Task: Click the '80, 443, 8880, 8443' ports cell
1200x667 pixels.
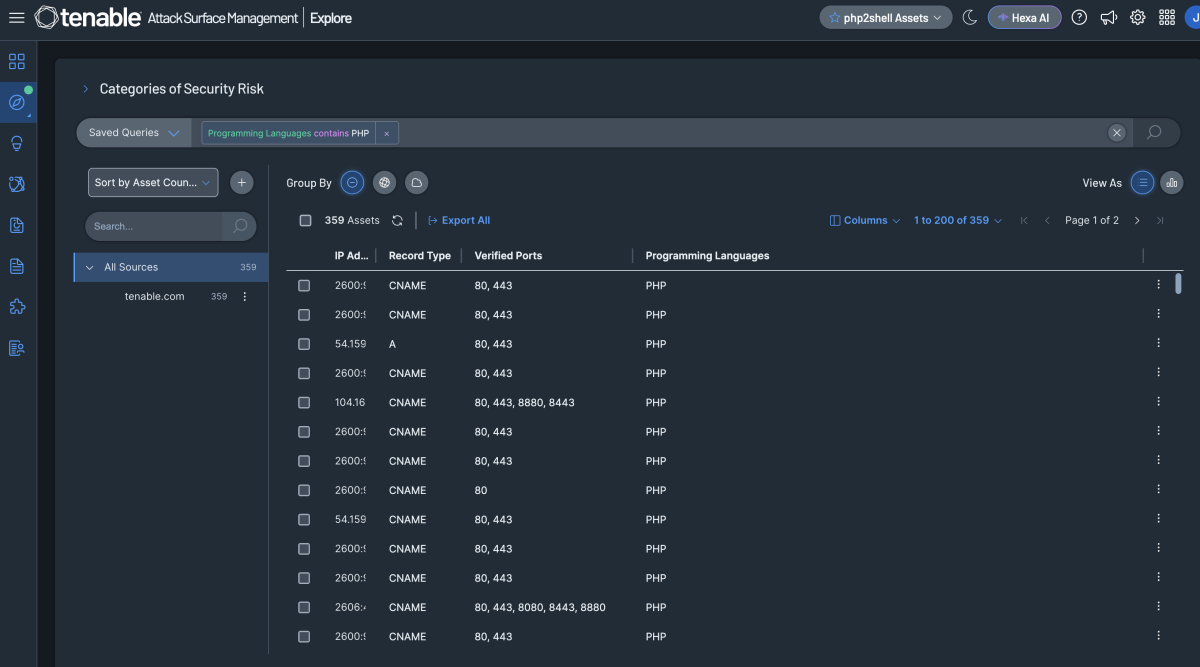Action: pos(524,403)
